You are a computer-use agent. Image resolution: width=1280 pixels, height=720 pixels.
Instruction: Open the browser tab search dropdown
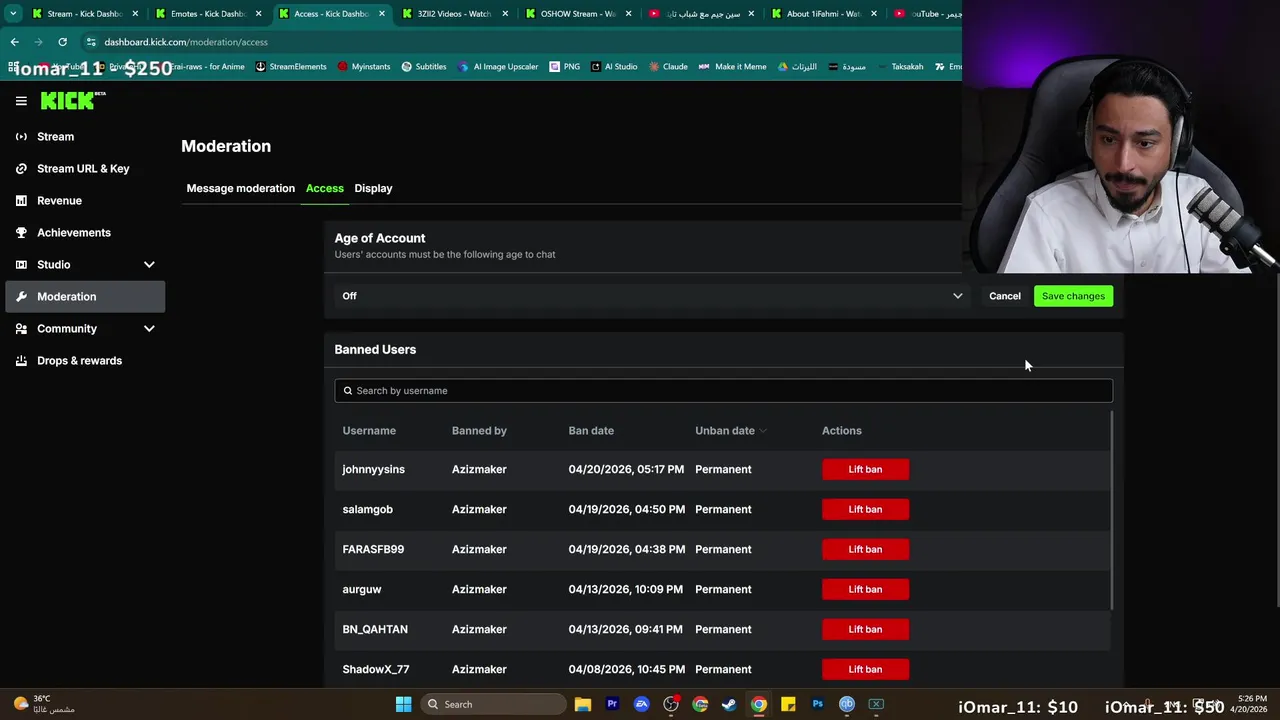pos(13,14)
